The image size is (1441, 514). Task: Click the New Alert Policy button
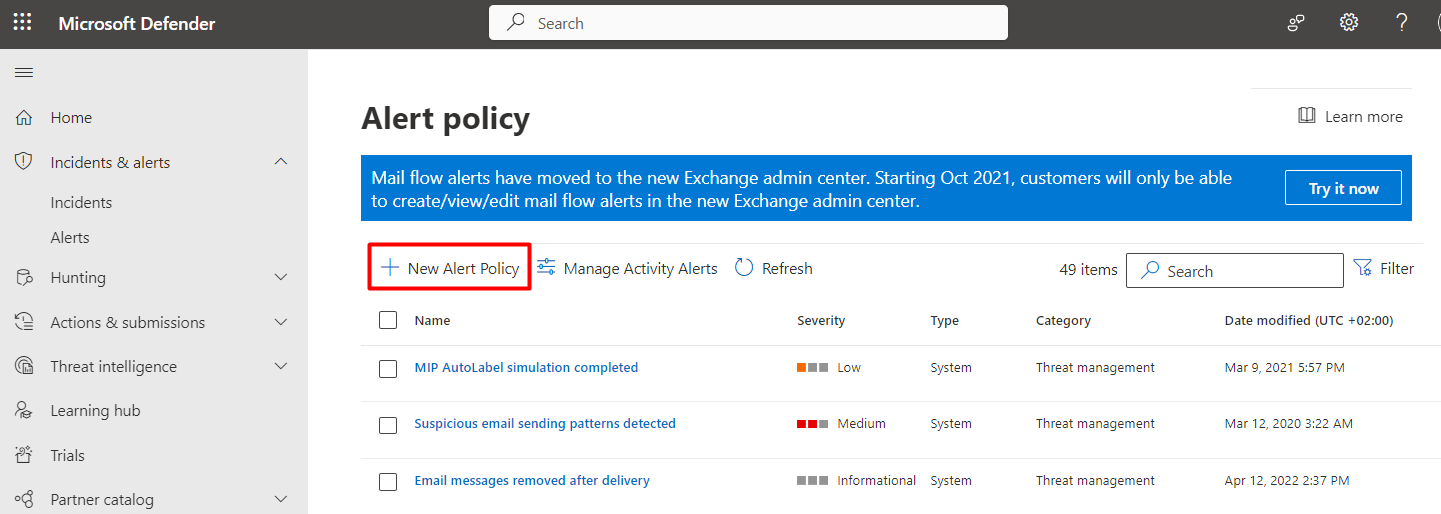point(450,268)
